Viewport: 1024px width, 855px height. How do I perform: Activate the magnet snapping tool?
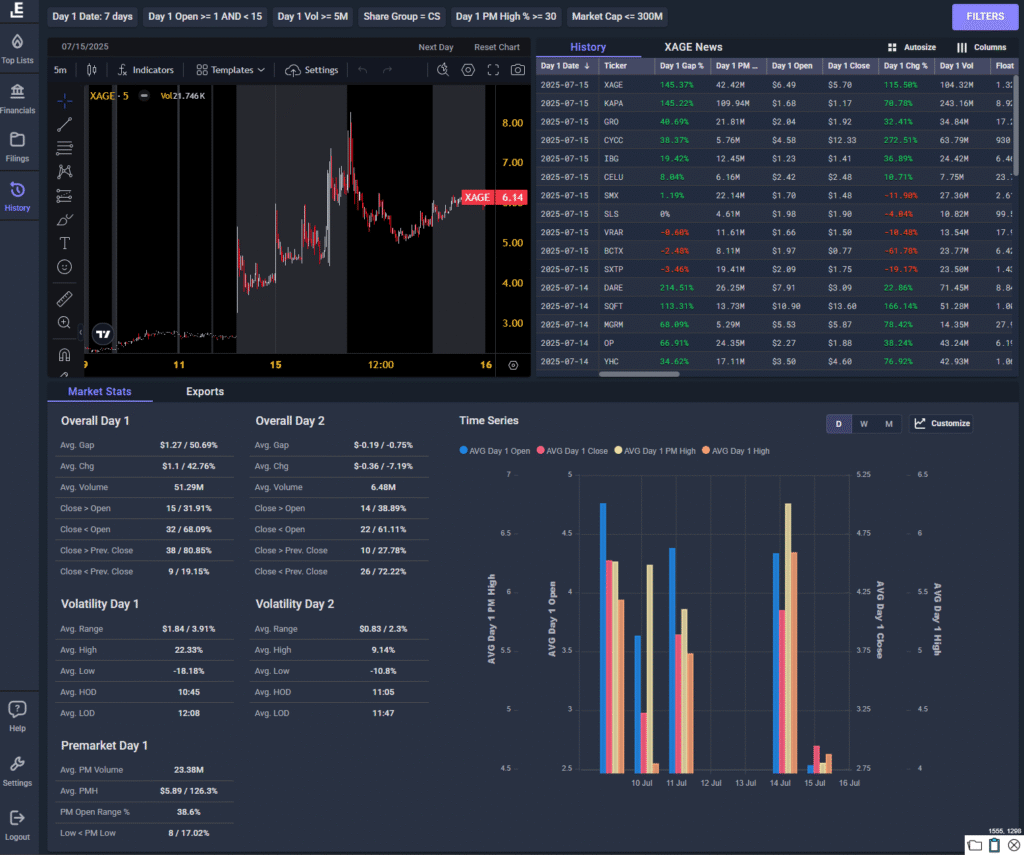pyautogui.click(x=64, y=355)
